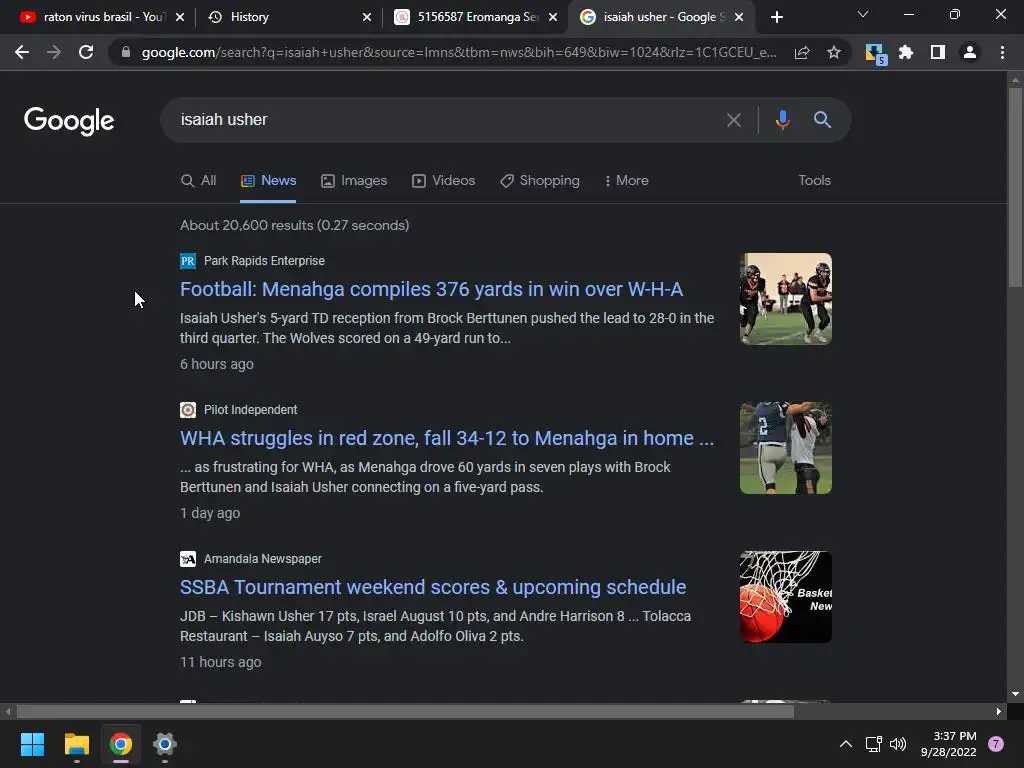Click into the isaiah usher search field

click(x=444, y=120)
